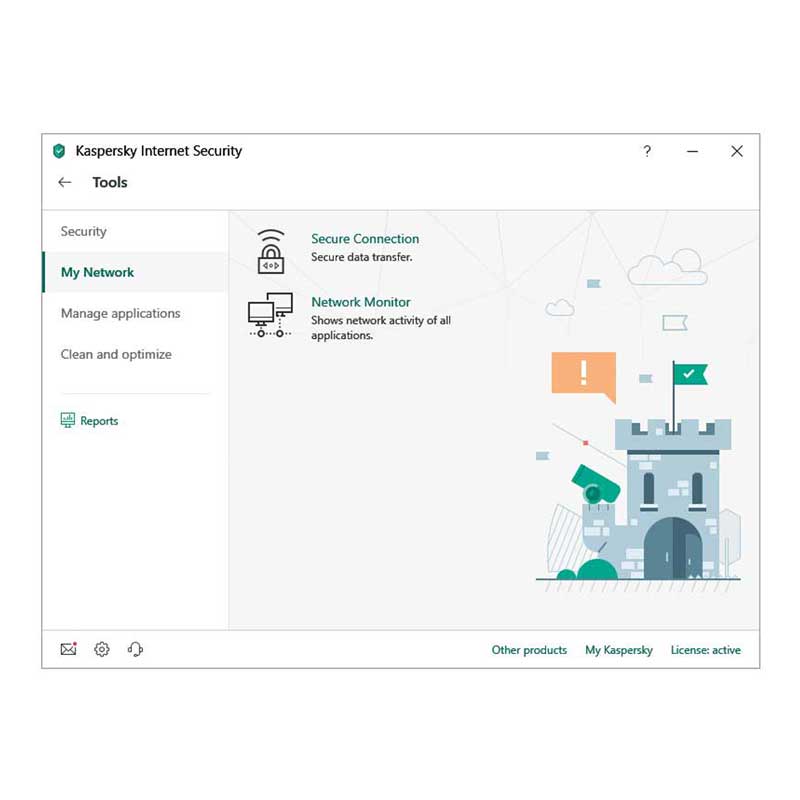Open settings gear icon

click(102, 649)
